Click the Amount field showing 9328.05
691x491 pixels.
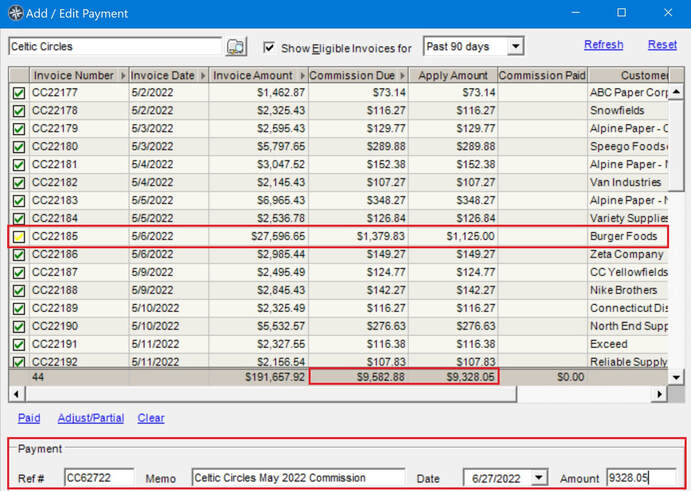click(x=641, y=478)
